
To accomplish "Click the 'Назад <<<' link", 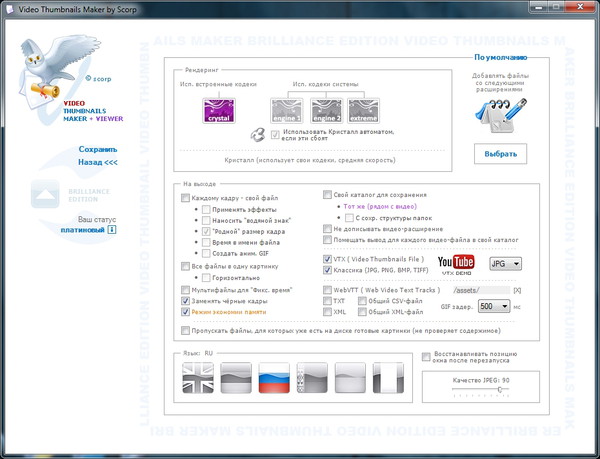I will click(x=98, y=161).
